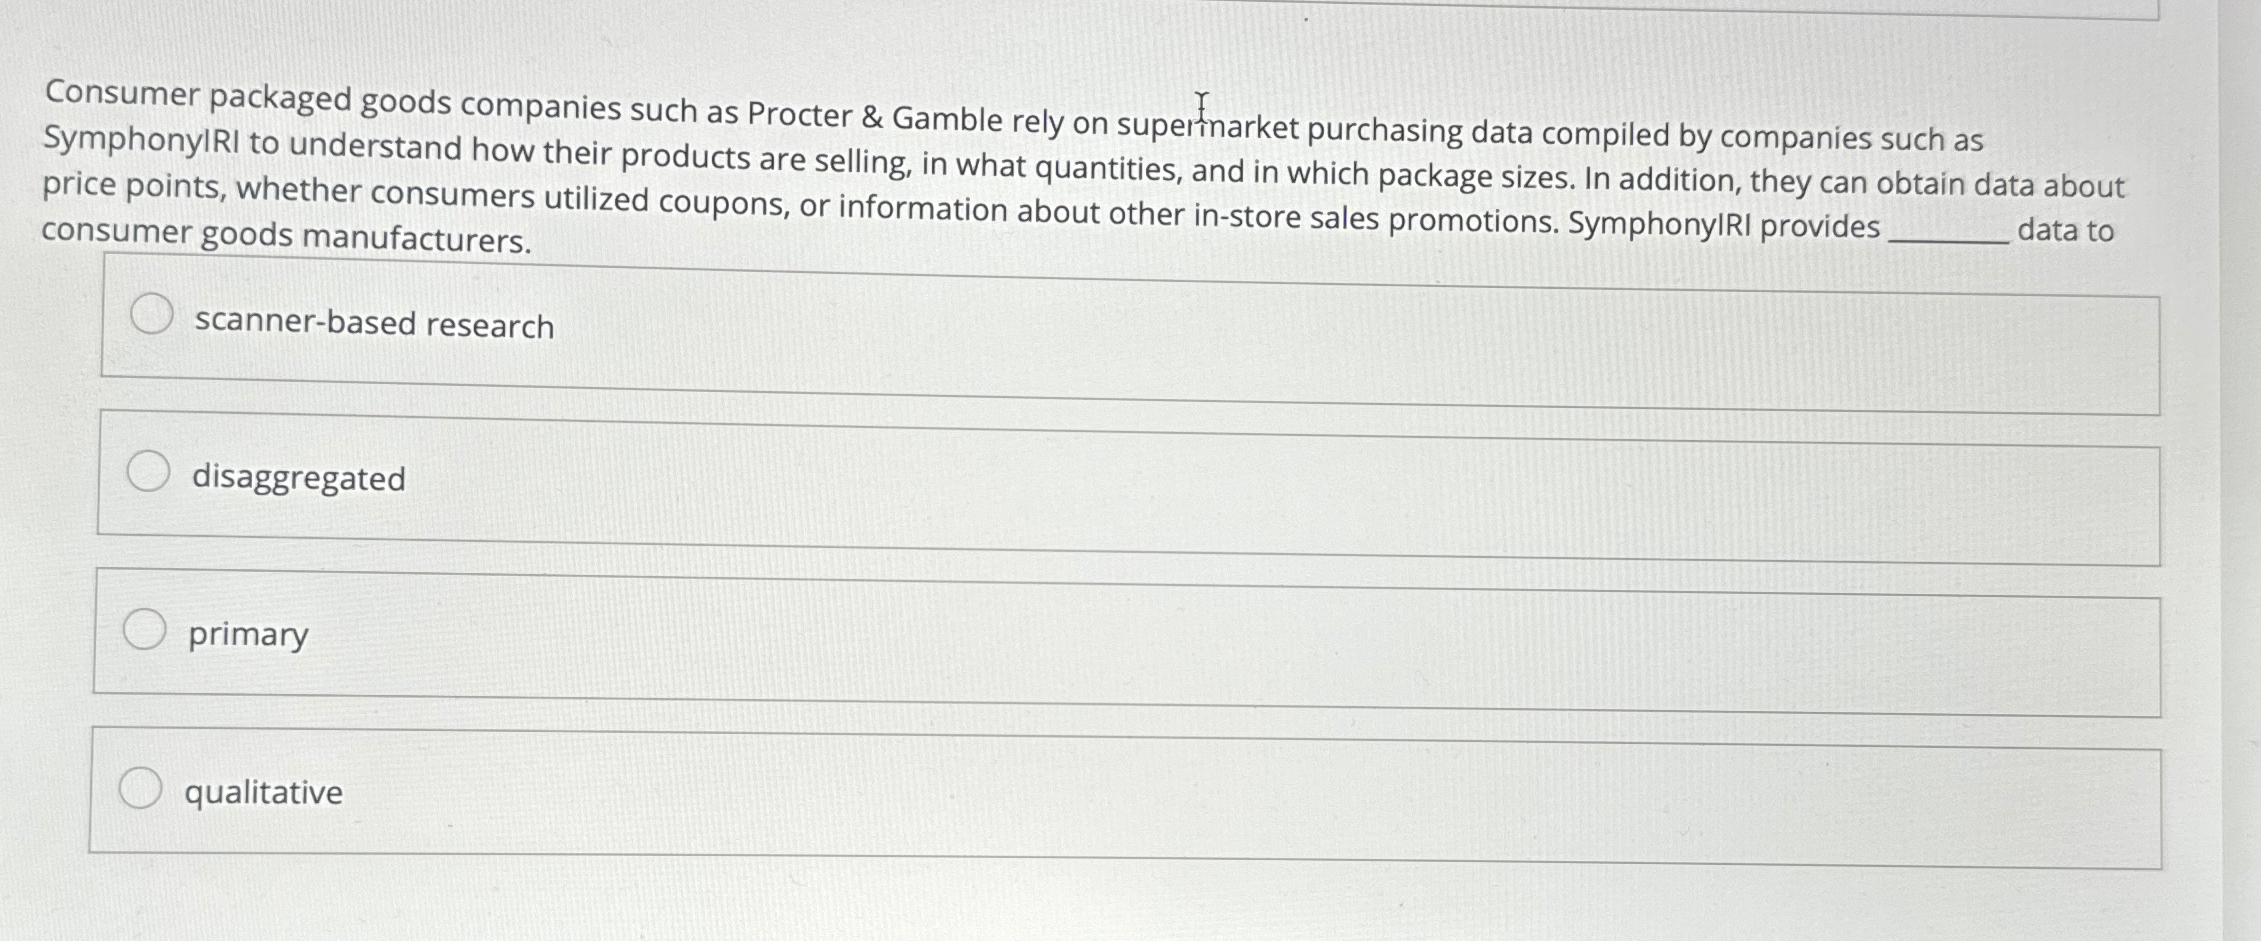The width and height of the screenshot is (2261, 941).
Task: Select the primary radio button
Action: click(144, 627)
